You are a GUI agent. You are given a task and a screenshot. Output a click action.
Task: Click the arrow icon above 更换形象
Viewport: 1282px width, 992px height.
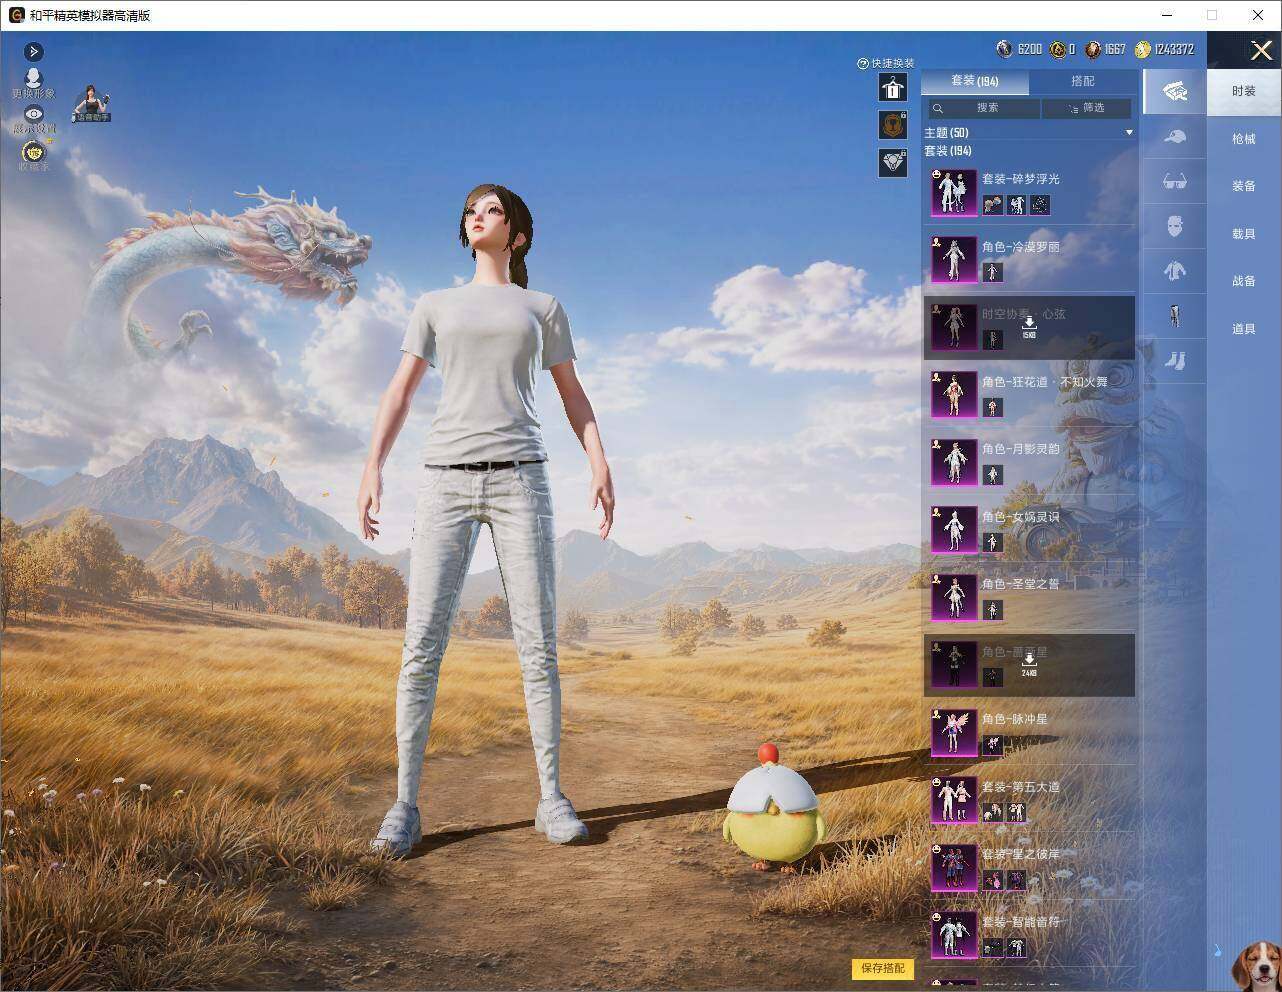[x=33, y=52]
